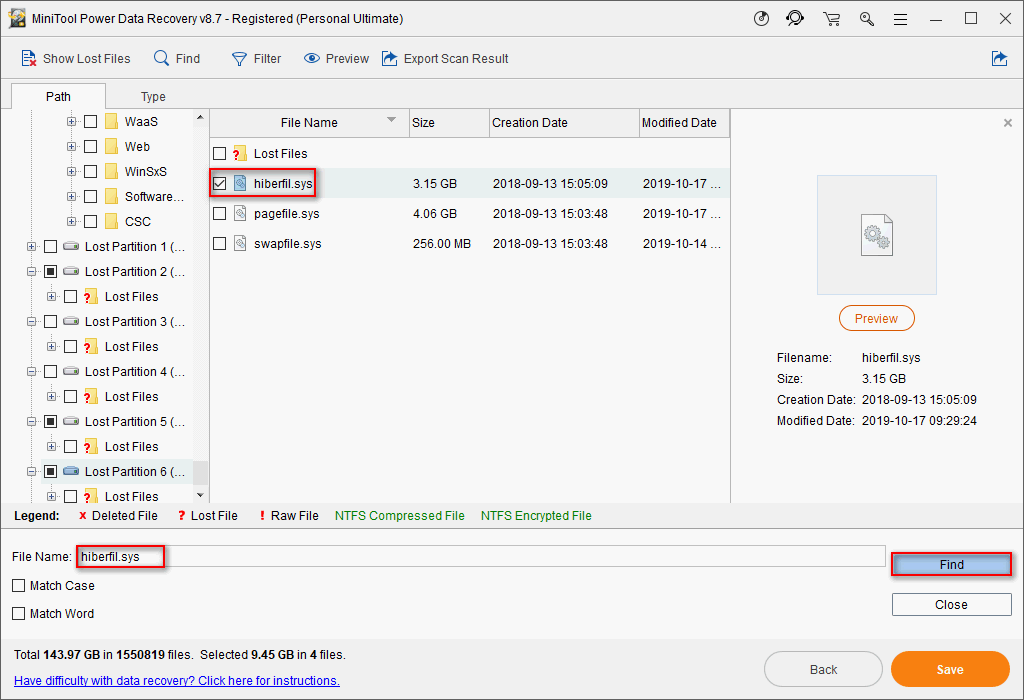This screenshot has width=1024, height=700.
Task: Click the Preview eye icon in toolbar
Action: (x=312, y=59)
